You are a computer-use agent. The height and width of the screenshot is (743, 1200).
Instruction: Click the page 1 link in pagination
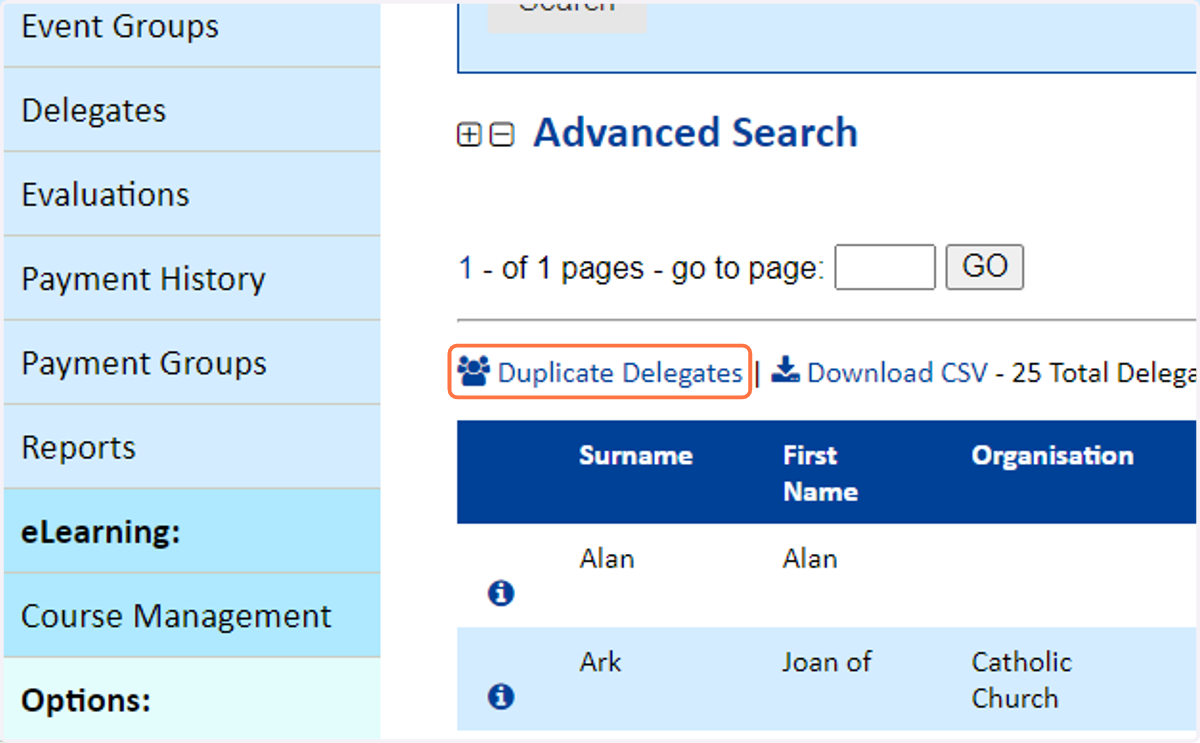(x=465, y=268)
